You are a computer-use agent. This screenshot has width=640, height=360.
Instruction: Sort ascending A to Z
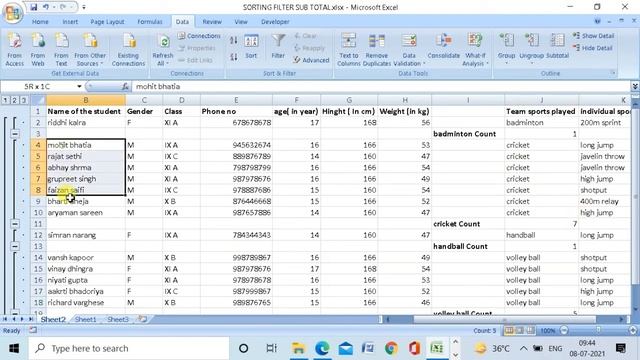(233, 40)
